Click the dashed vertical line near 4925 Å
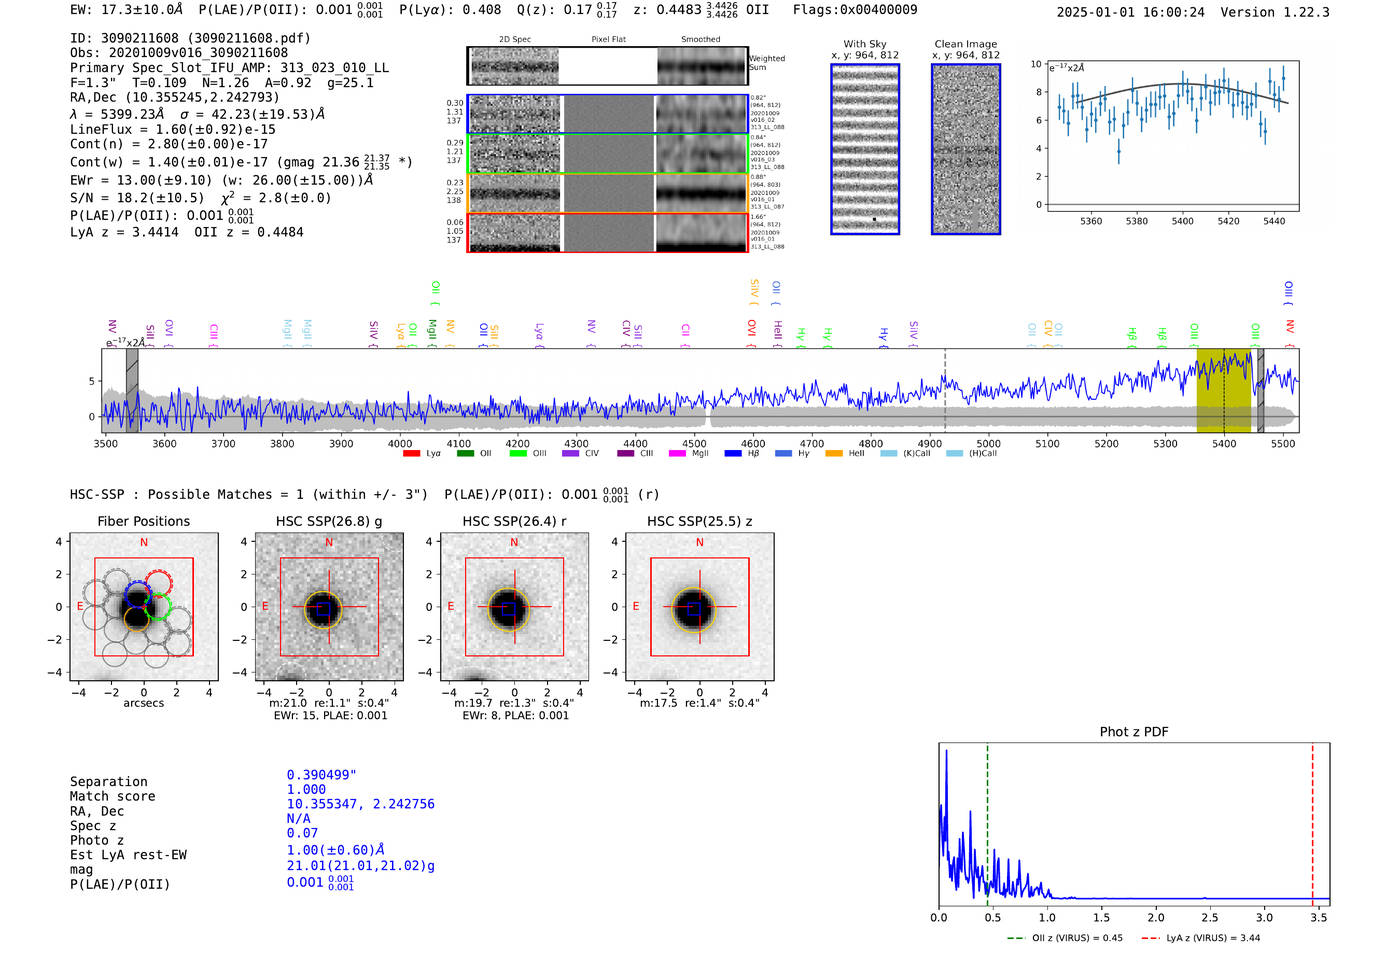 point(945,390)
